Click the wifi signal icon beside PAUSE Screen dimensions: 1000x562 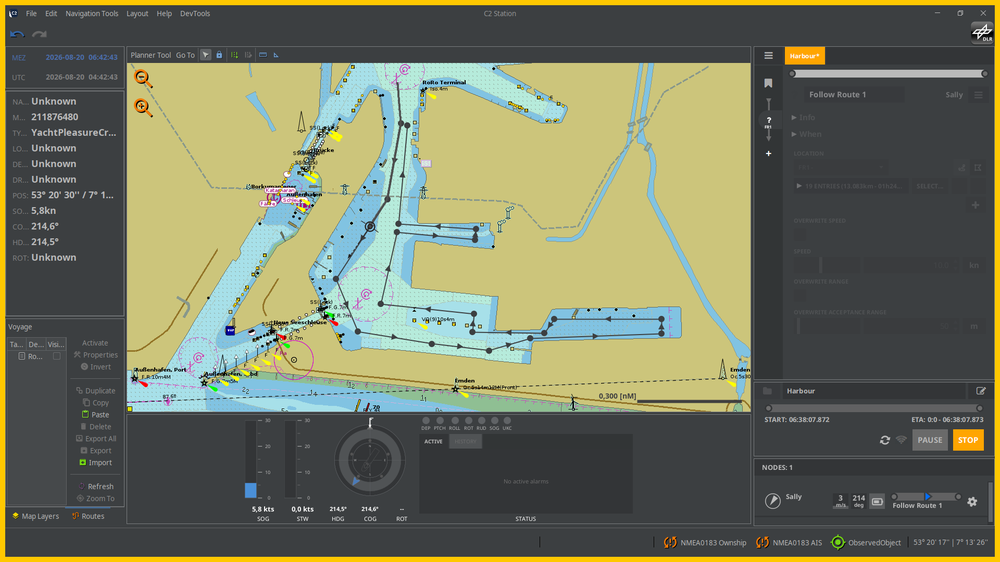901,440
